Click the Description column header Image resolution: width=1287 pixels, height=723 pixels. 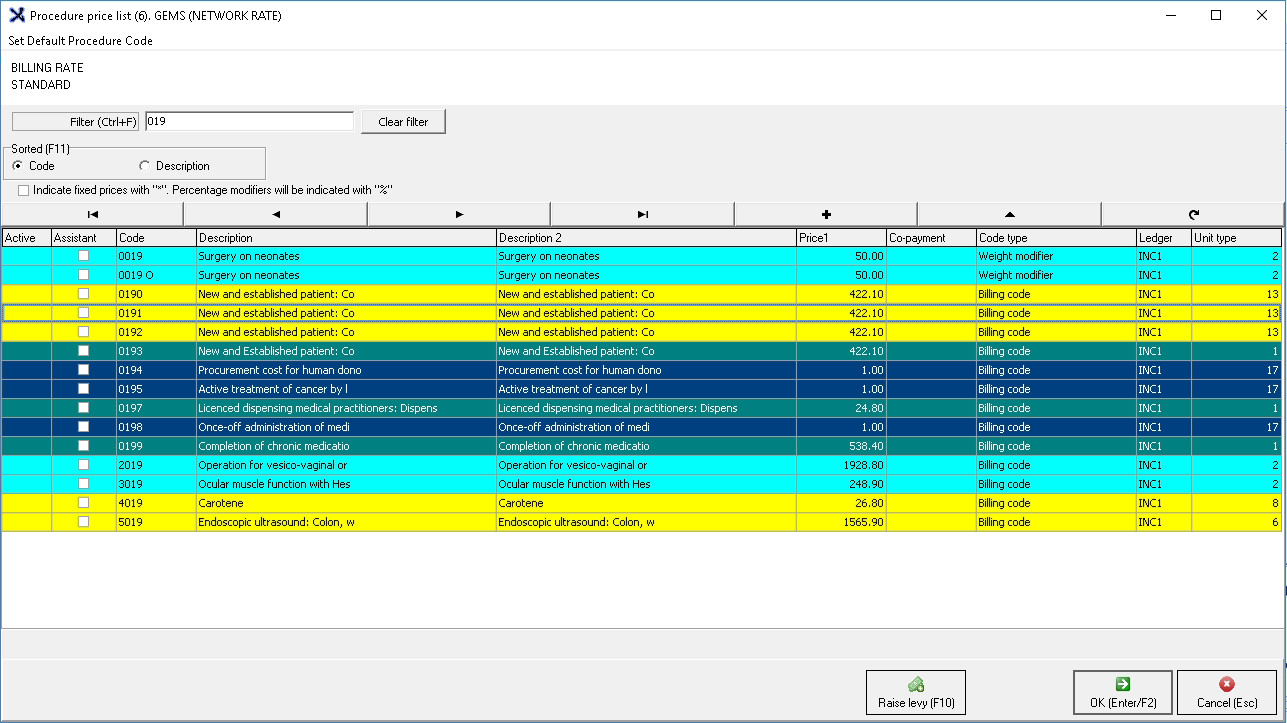[x=345, y=238]
